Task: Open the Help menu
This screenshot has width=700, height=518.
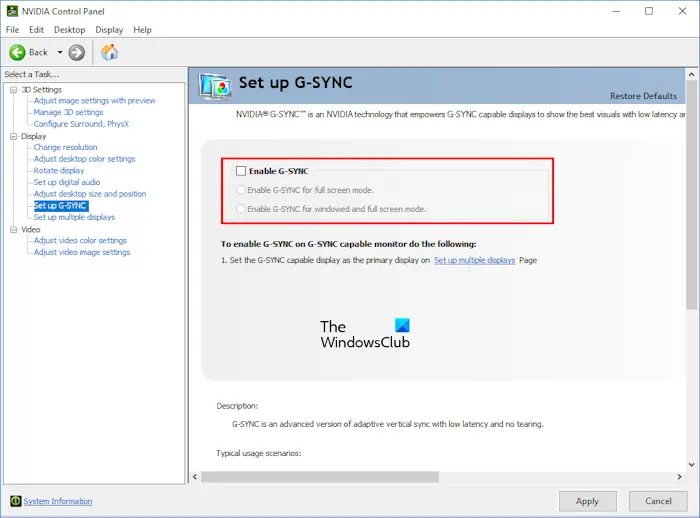Action: 142,30
